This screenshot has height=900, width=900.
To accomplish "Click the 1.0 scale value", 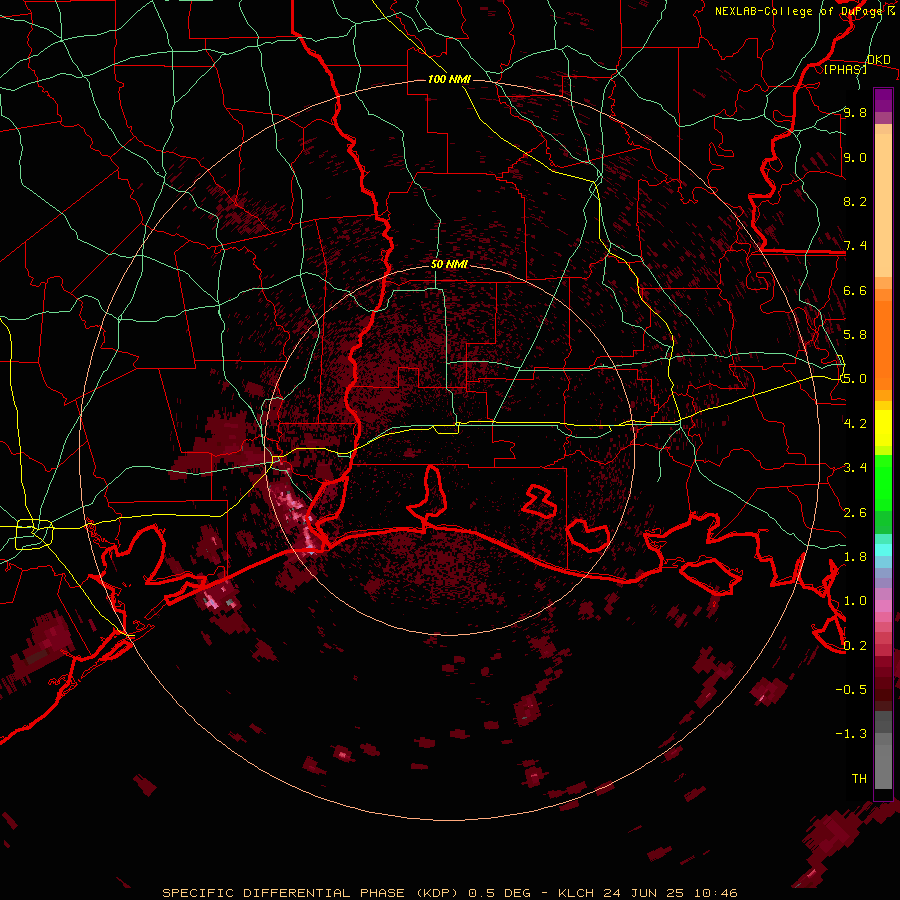I will pos(855,600).
